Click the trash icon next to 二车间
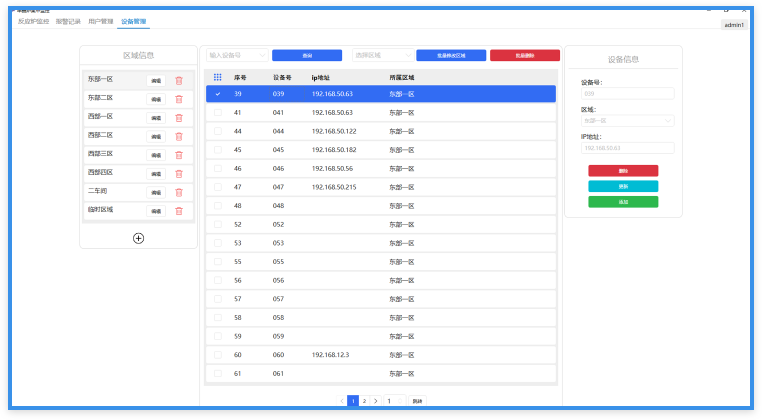 pos(179,192)
